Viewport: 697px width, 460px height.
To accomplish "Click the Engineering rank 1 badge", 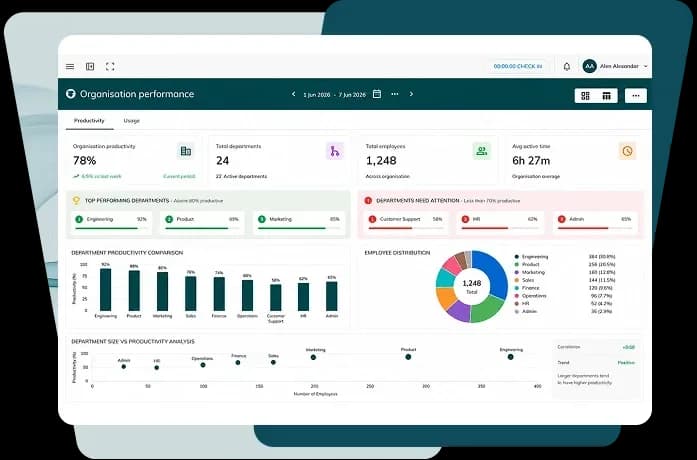I will pyautogui.click(x=79, y=219).
